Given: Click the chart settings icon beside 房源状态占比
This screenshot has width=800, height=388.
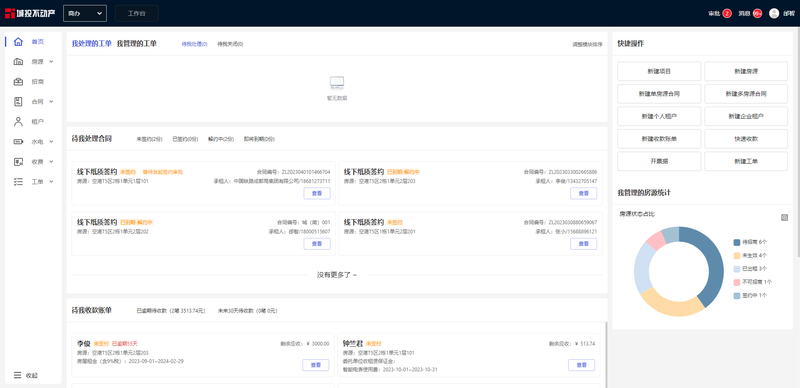Looking at the screenshot, I should (785, 217).
